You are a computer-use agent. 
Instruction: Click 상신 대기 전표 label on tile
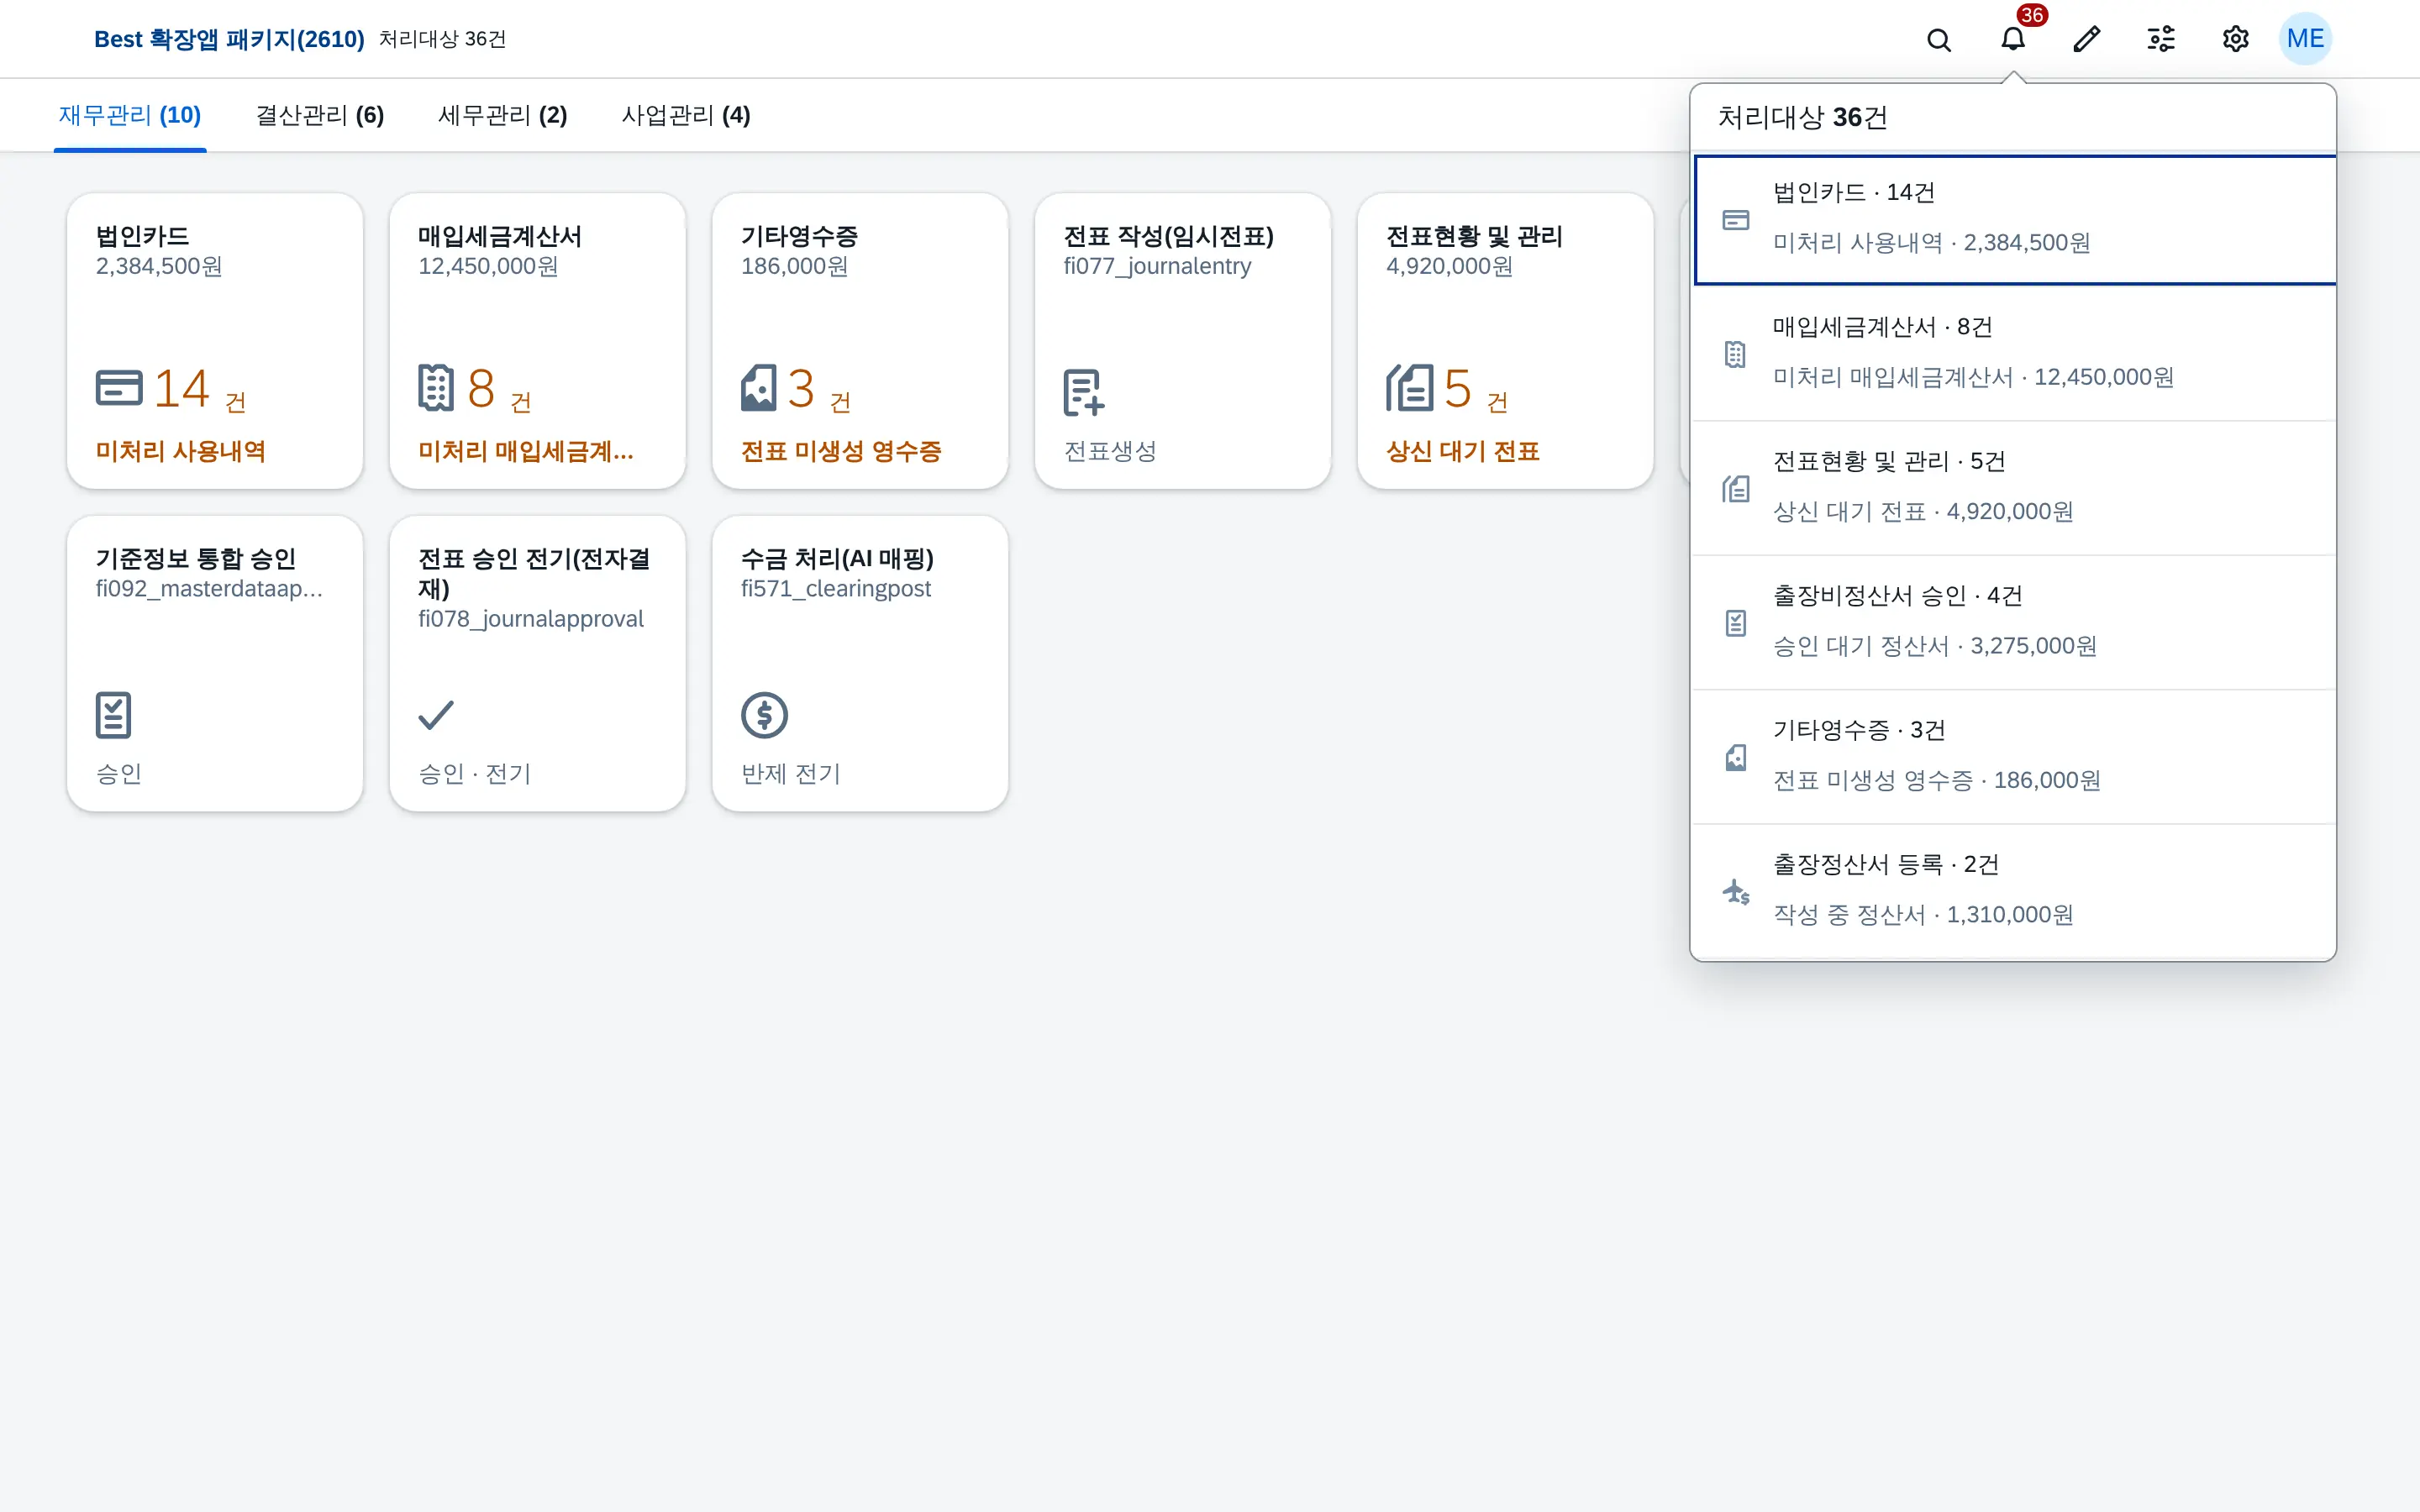(x=1462, y=451)
